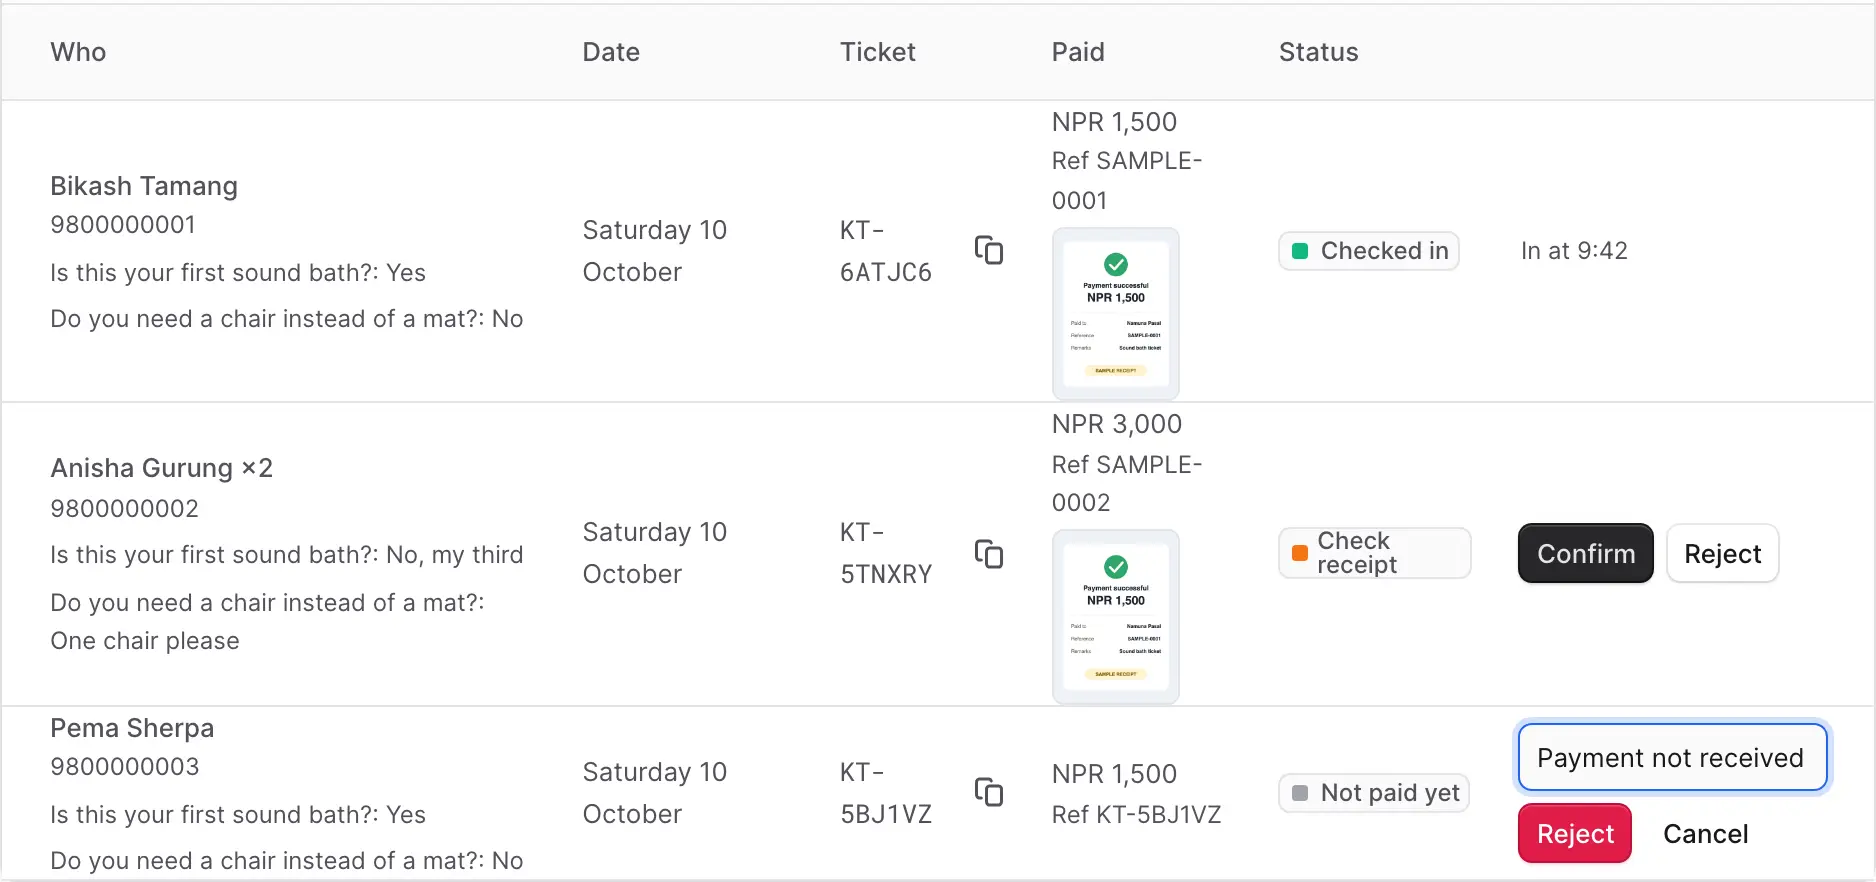Reject Anisha Gurung's booking

click(x=1722, y=553)
